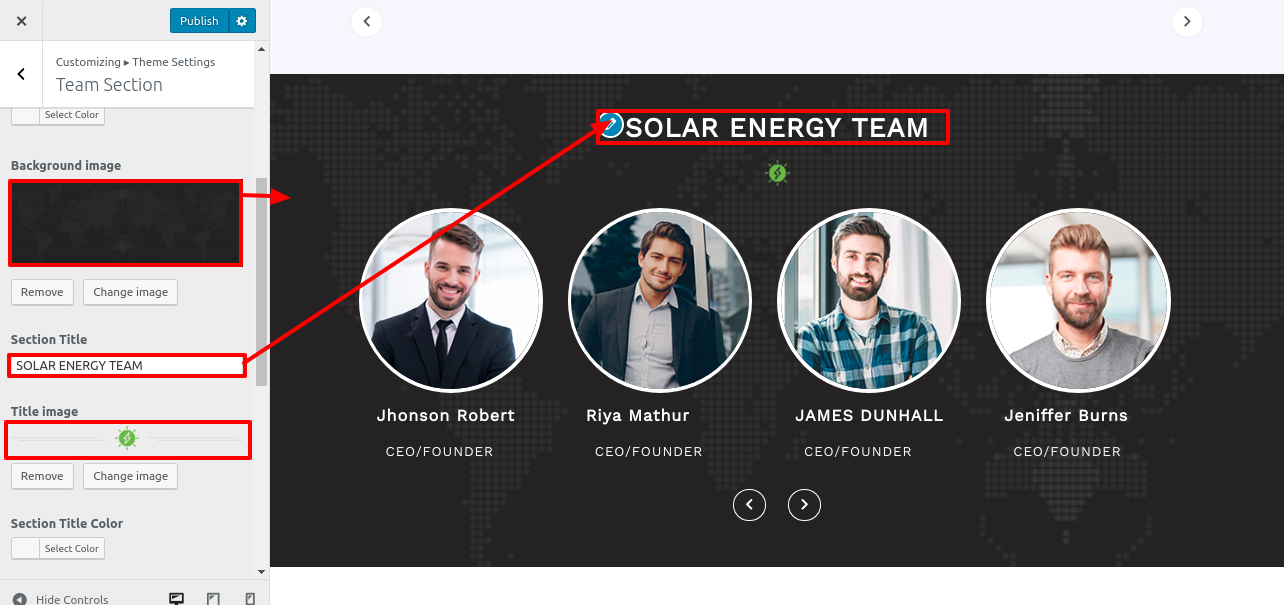This screenshot has height=605, width=1284.
Task: Select the background image thumbnail
Action: [125, 223]
